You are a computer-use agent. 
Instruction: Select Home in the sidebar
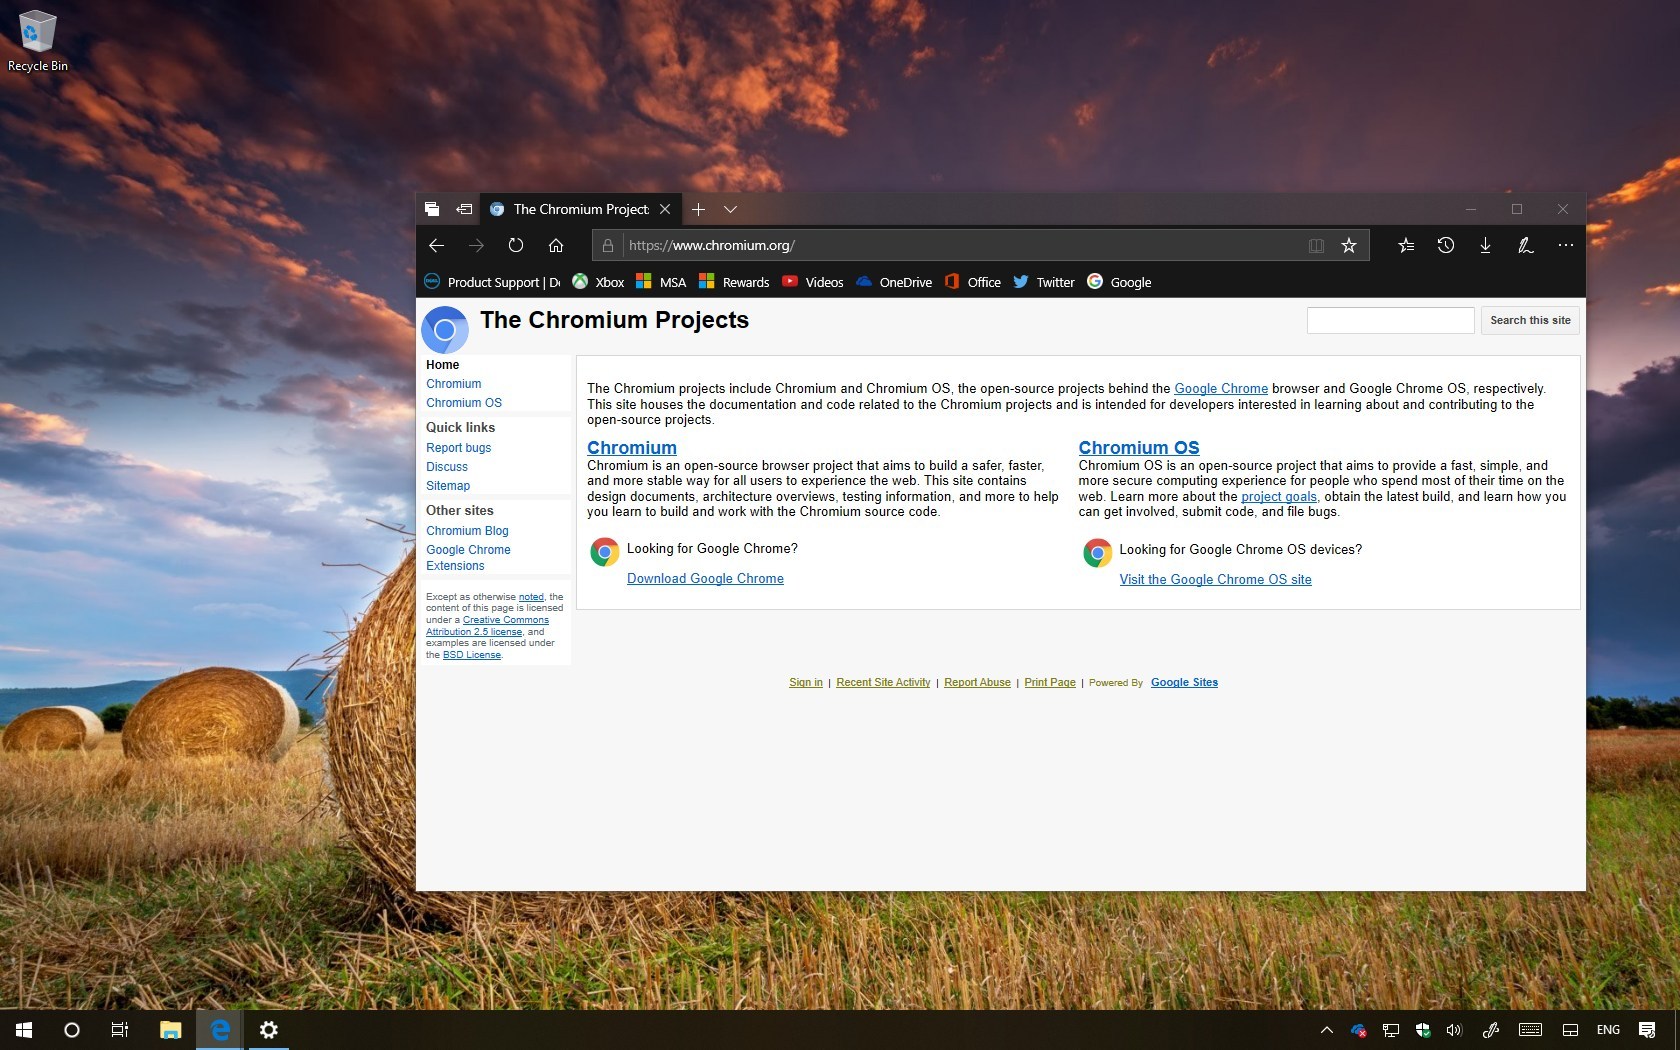pyautogui.click(x=443, y=365)
